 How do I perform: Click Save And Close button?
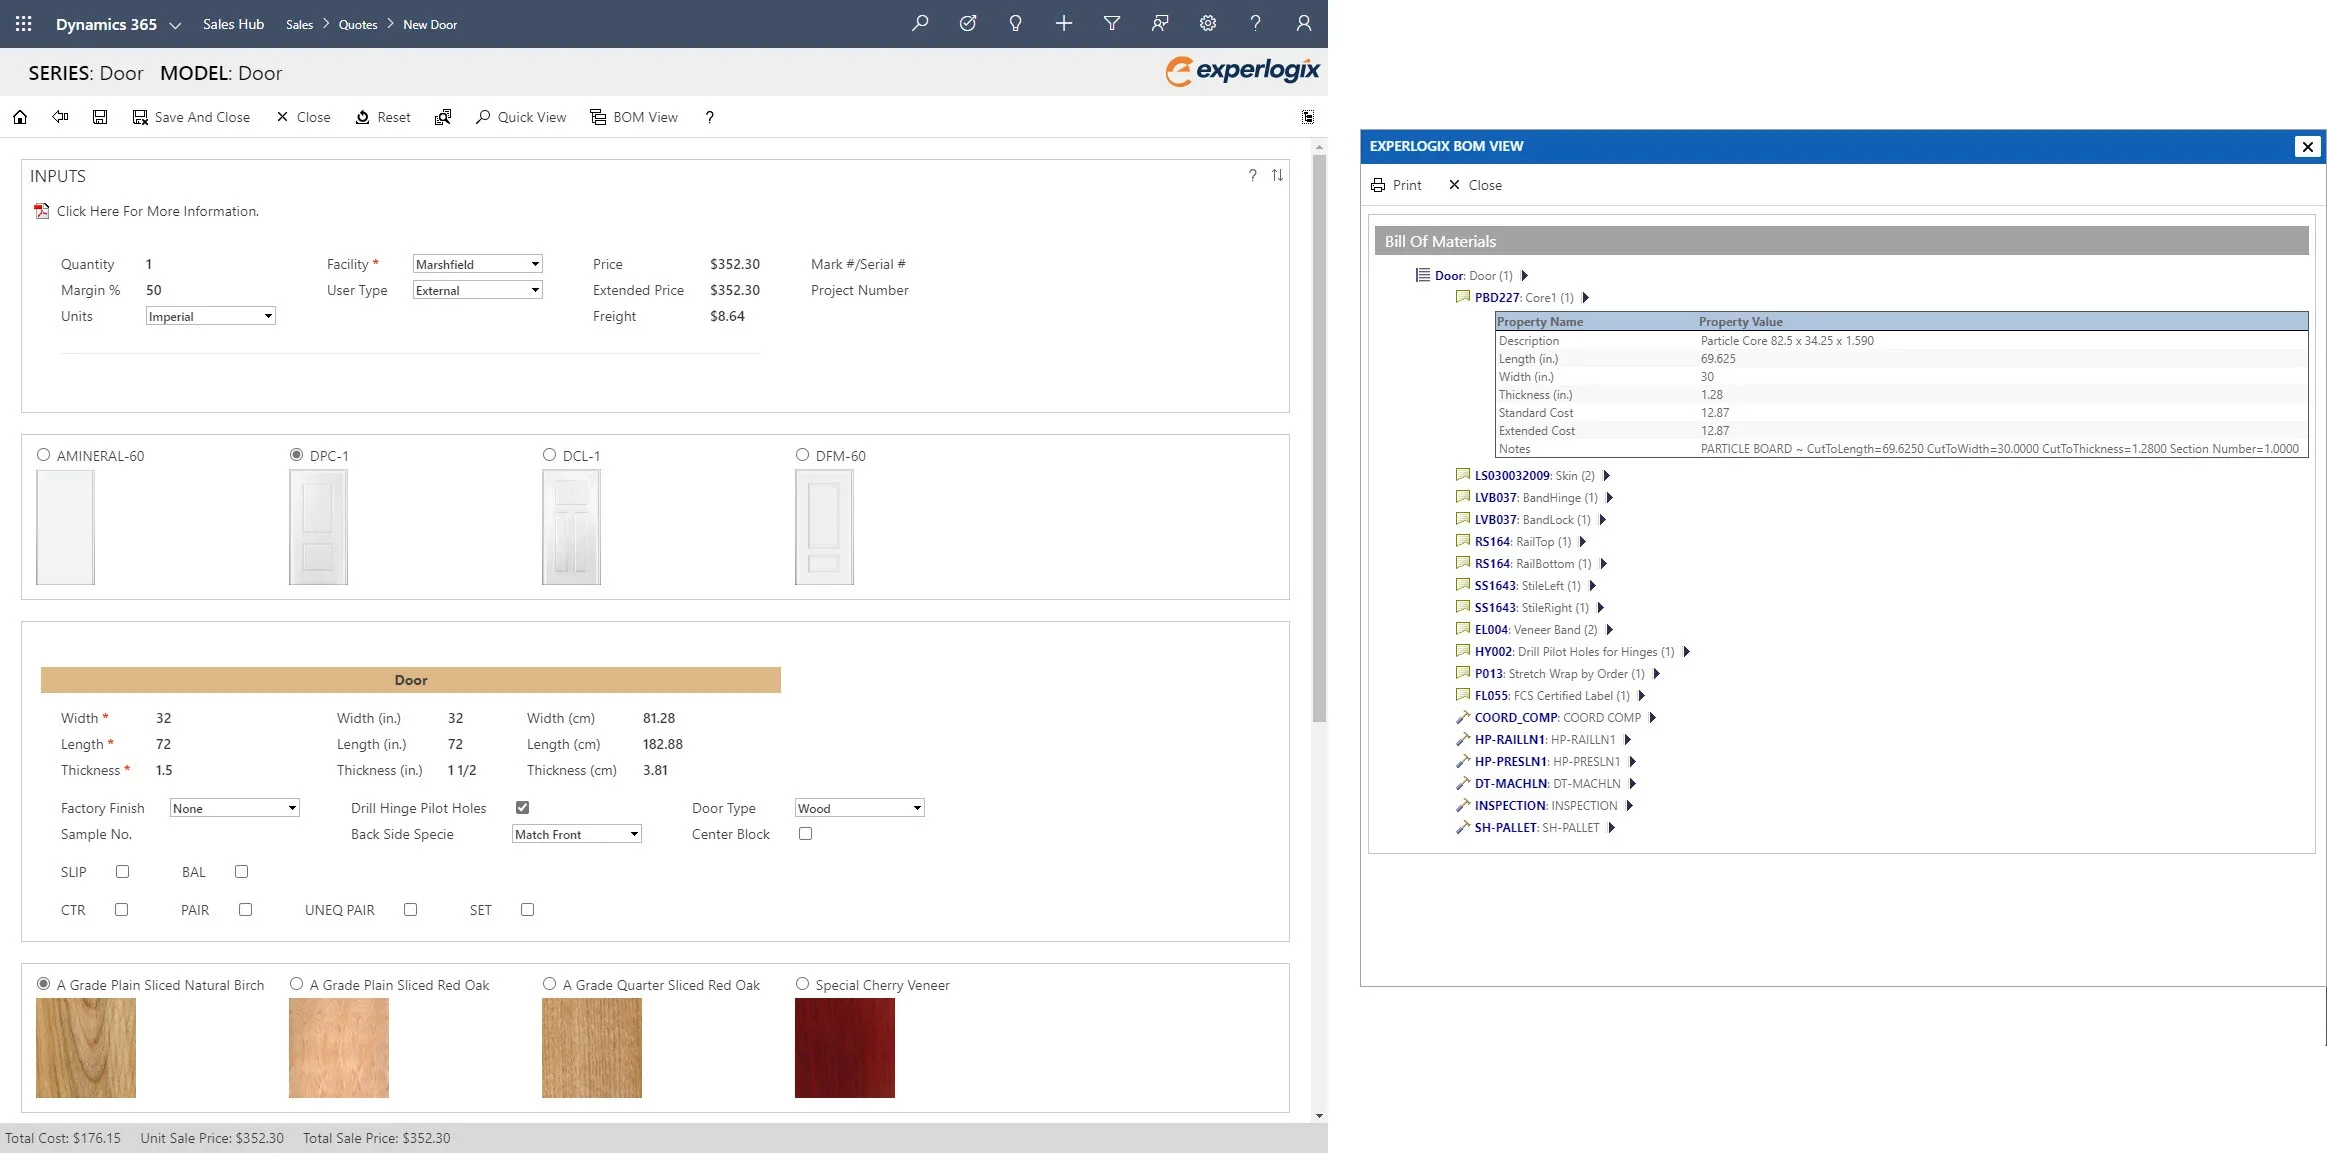[x=191, y=117]
